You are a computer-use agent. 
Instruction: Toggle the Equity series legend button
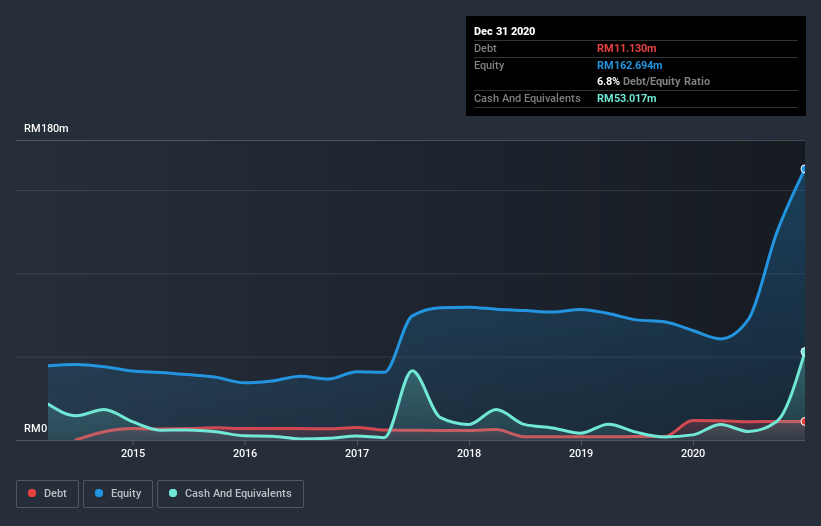tap(118, 494)
